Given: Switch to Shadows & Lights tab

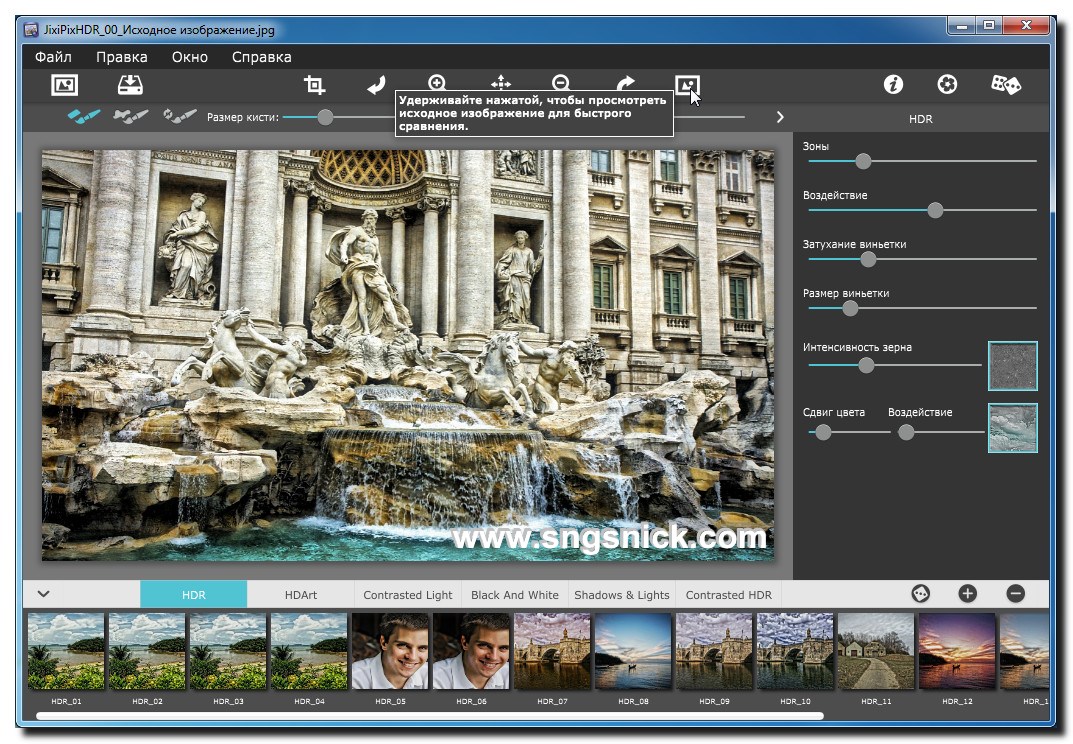Looking at the screenshot, I should click(622, 594).
